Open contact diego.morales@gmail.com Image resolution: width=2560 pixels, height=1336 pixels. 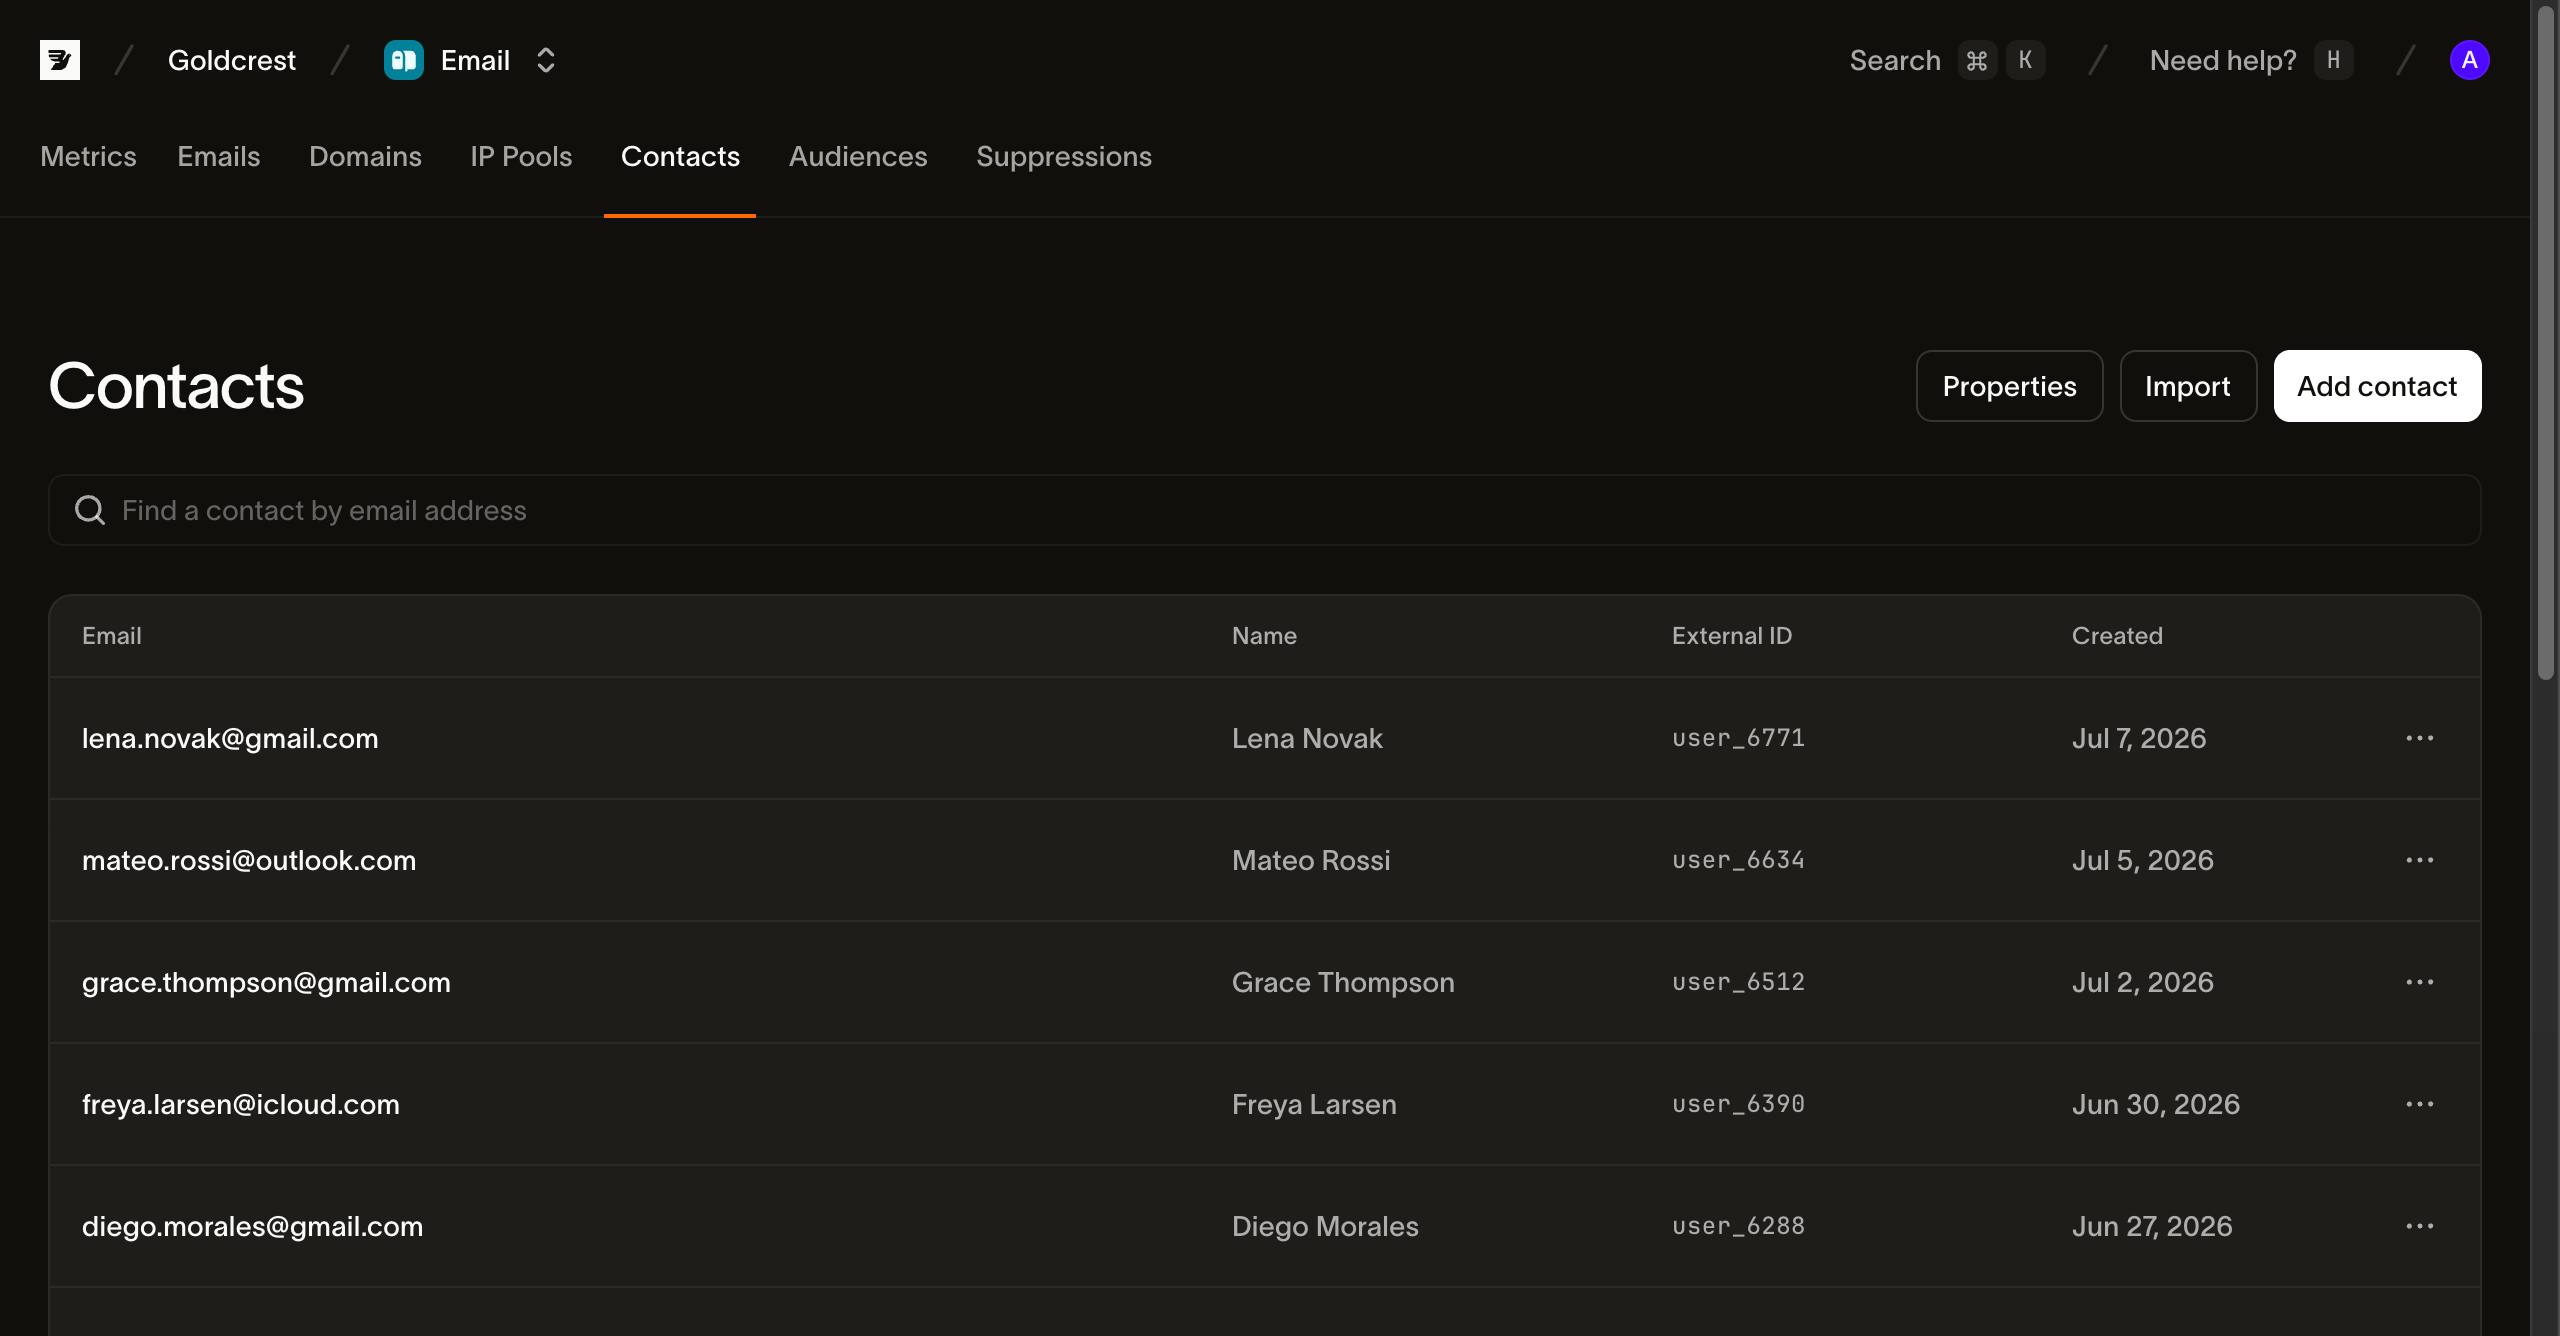[252, 1226]
